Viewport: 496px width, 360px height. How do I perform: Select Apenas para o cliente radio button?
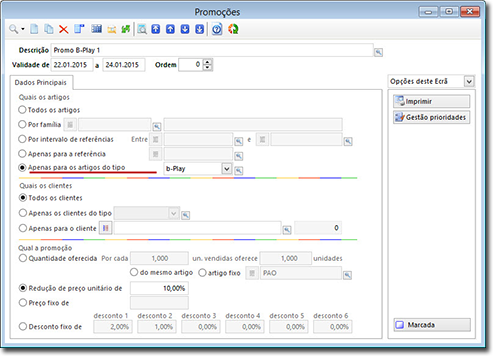click(23, 228)
